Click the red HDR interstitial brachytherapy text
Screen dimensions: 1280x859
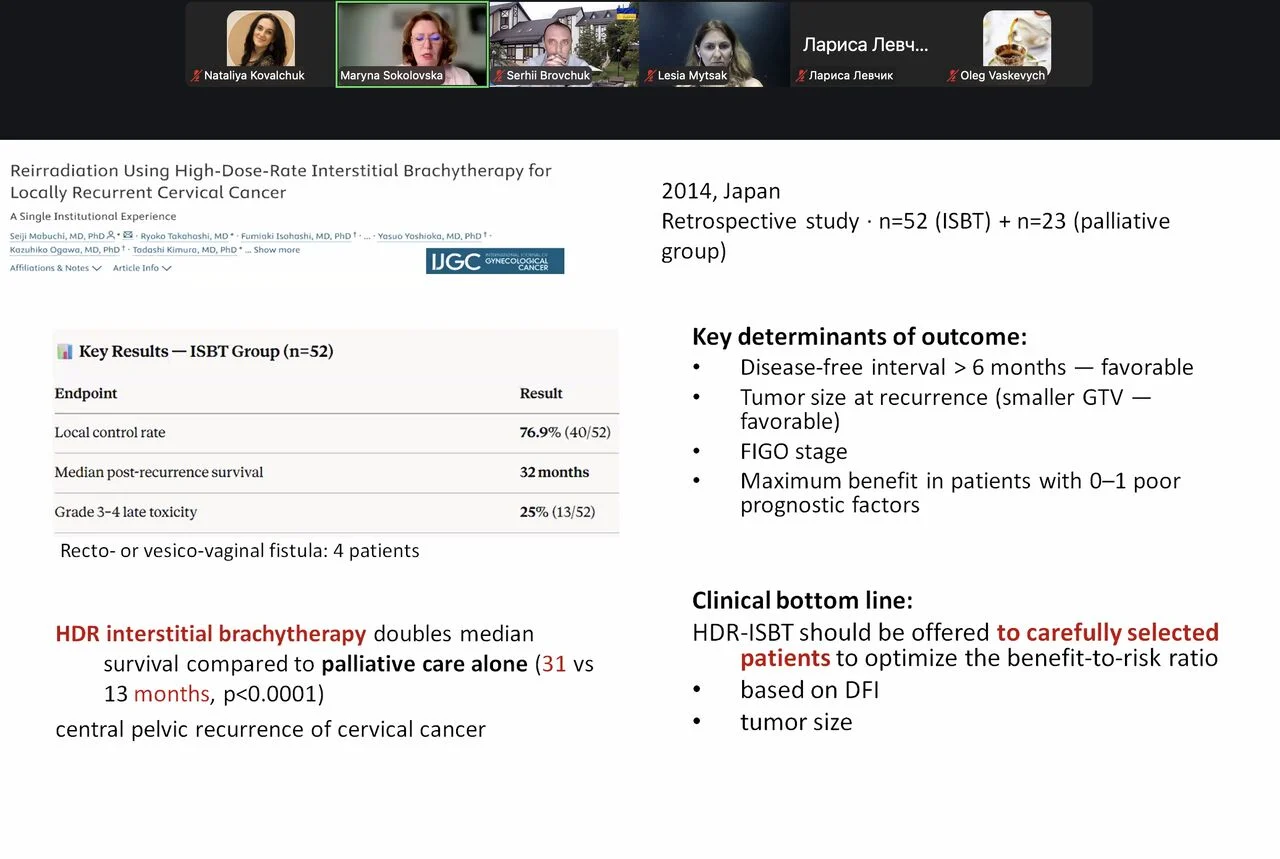pyautogui.click(x=211, y=634)
